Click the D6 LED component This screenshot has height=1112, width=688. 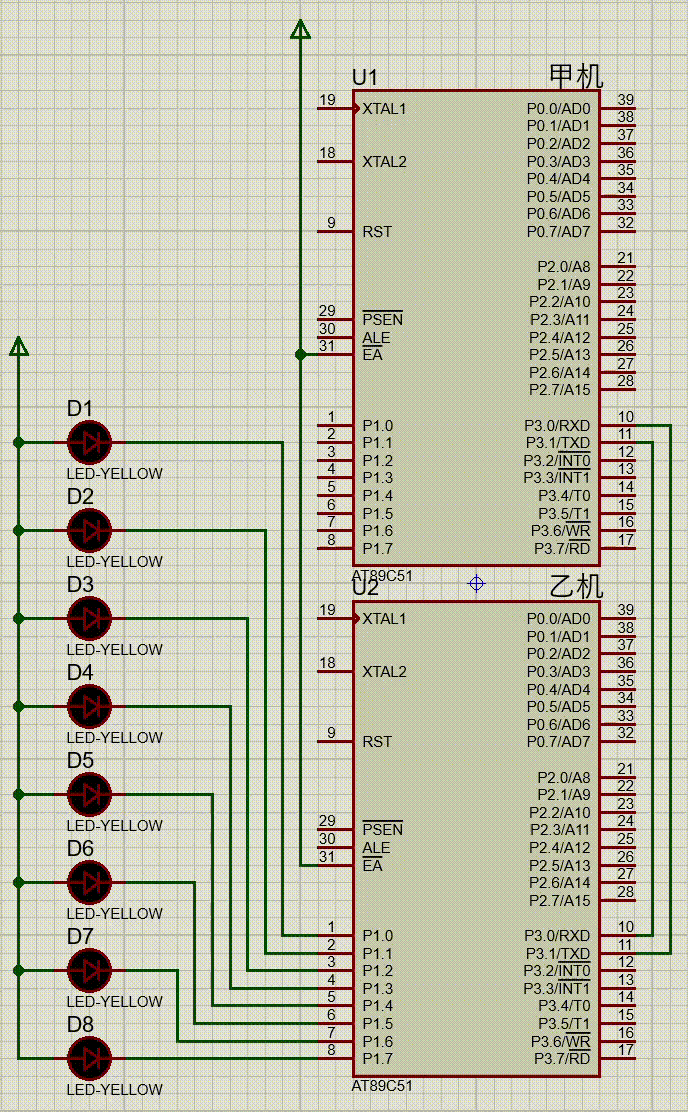click(x=89, y=882)
